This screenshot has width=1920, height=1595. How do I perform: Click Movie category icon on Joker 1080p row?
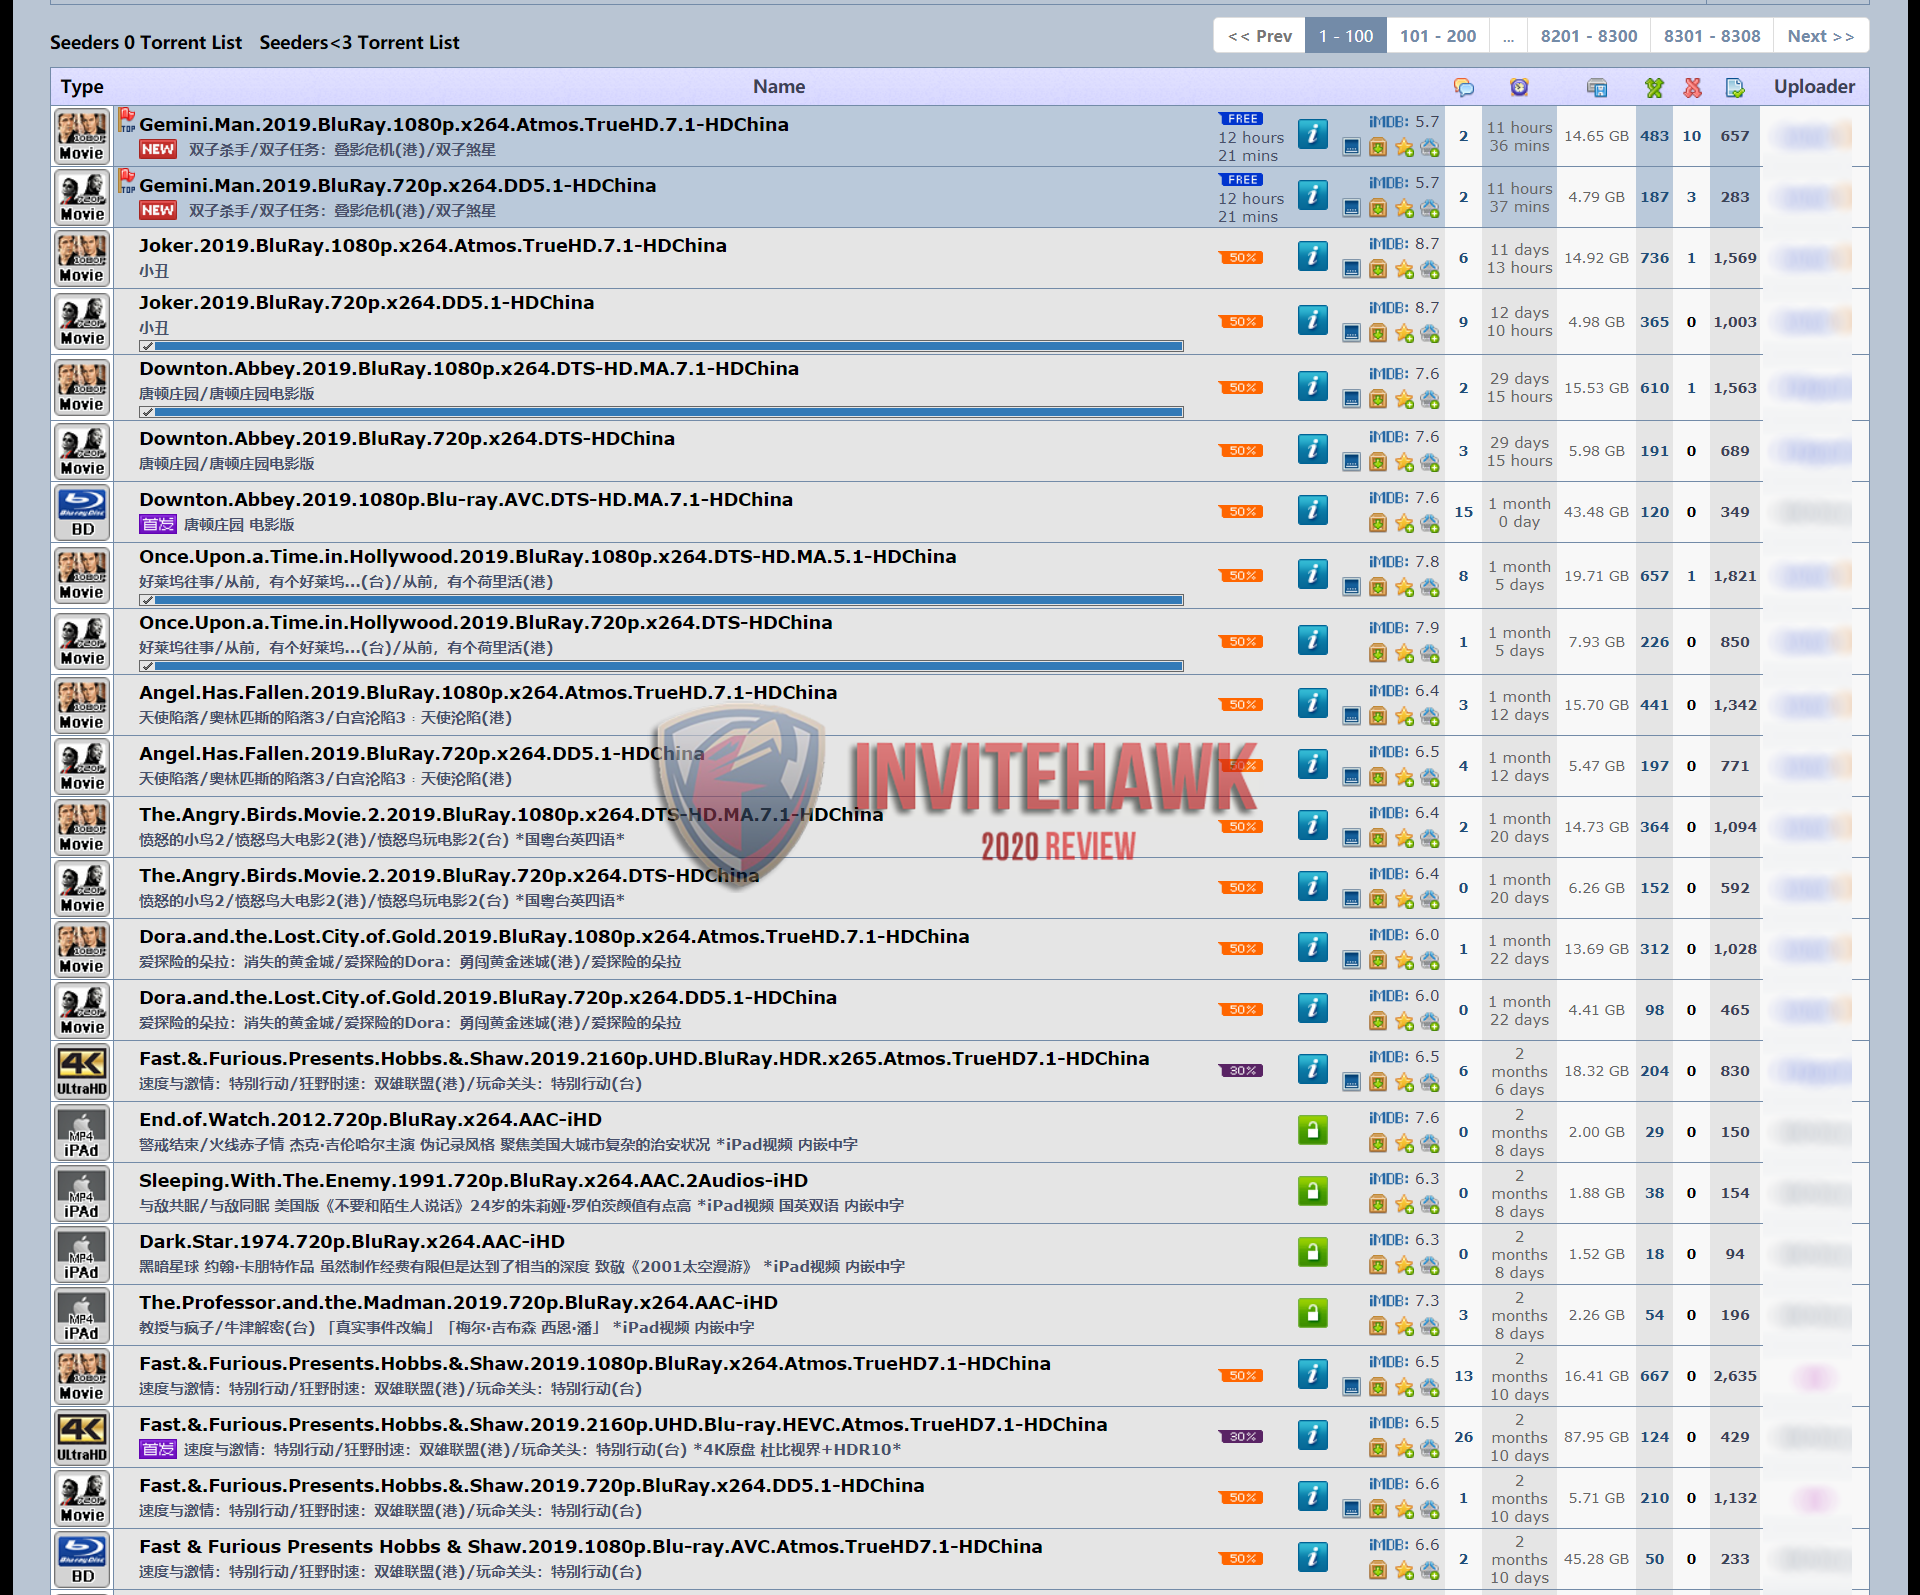coord(82,259)
